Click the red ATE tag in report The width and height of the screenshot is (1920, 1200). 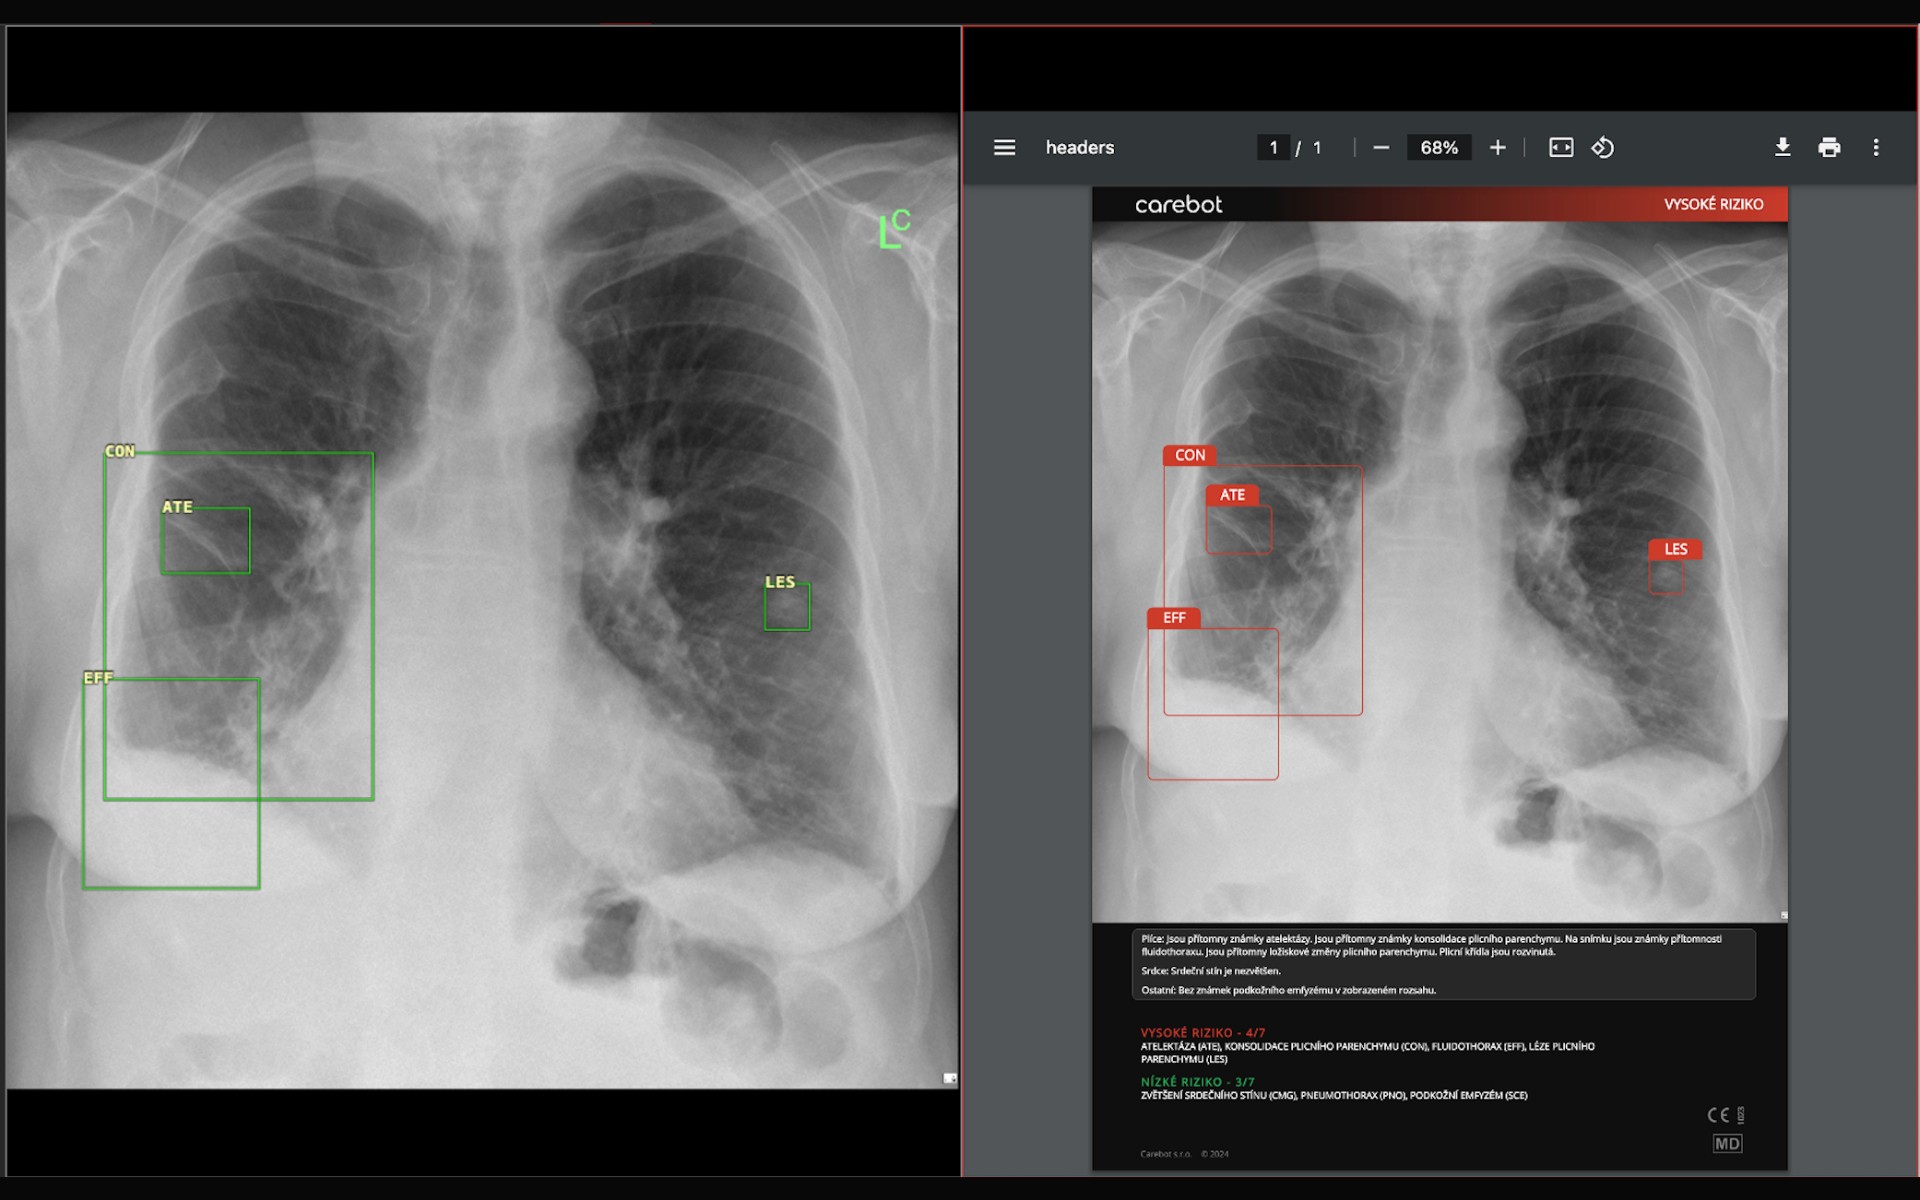coord(1232,495)
